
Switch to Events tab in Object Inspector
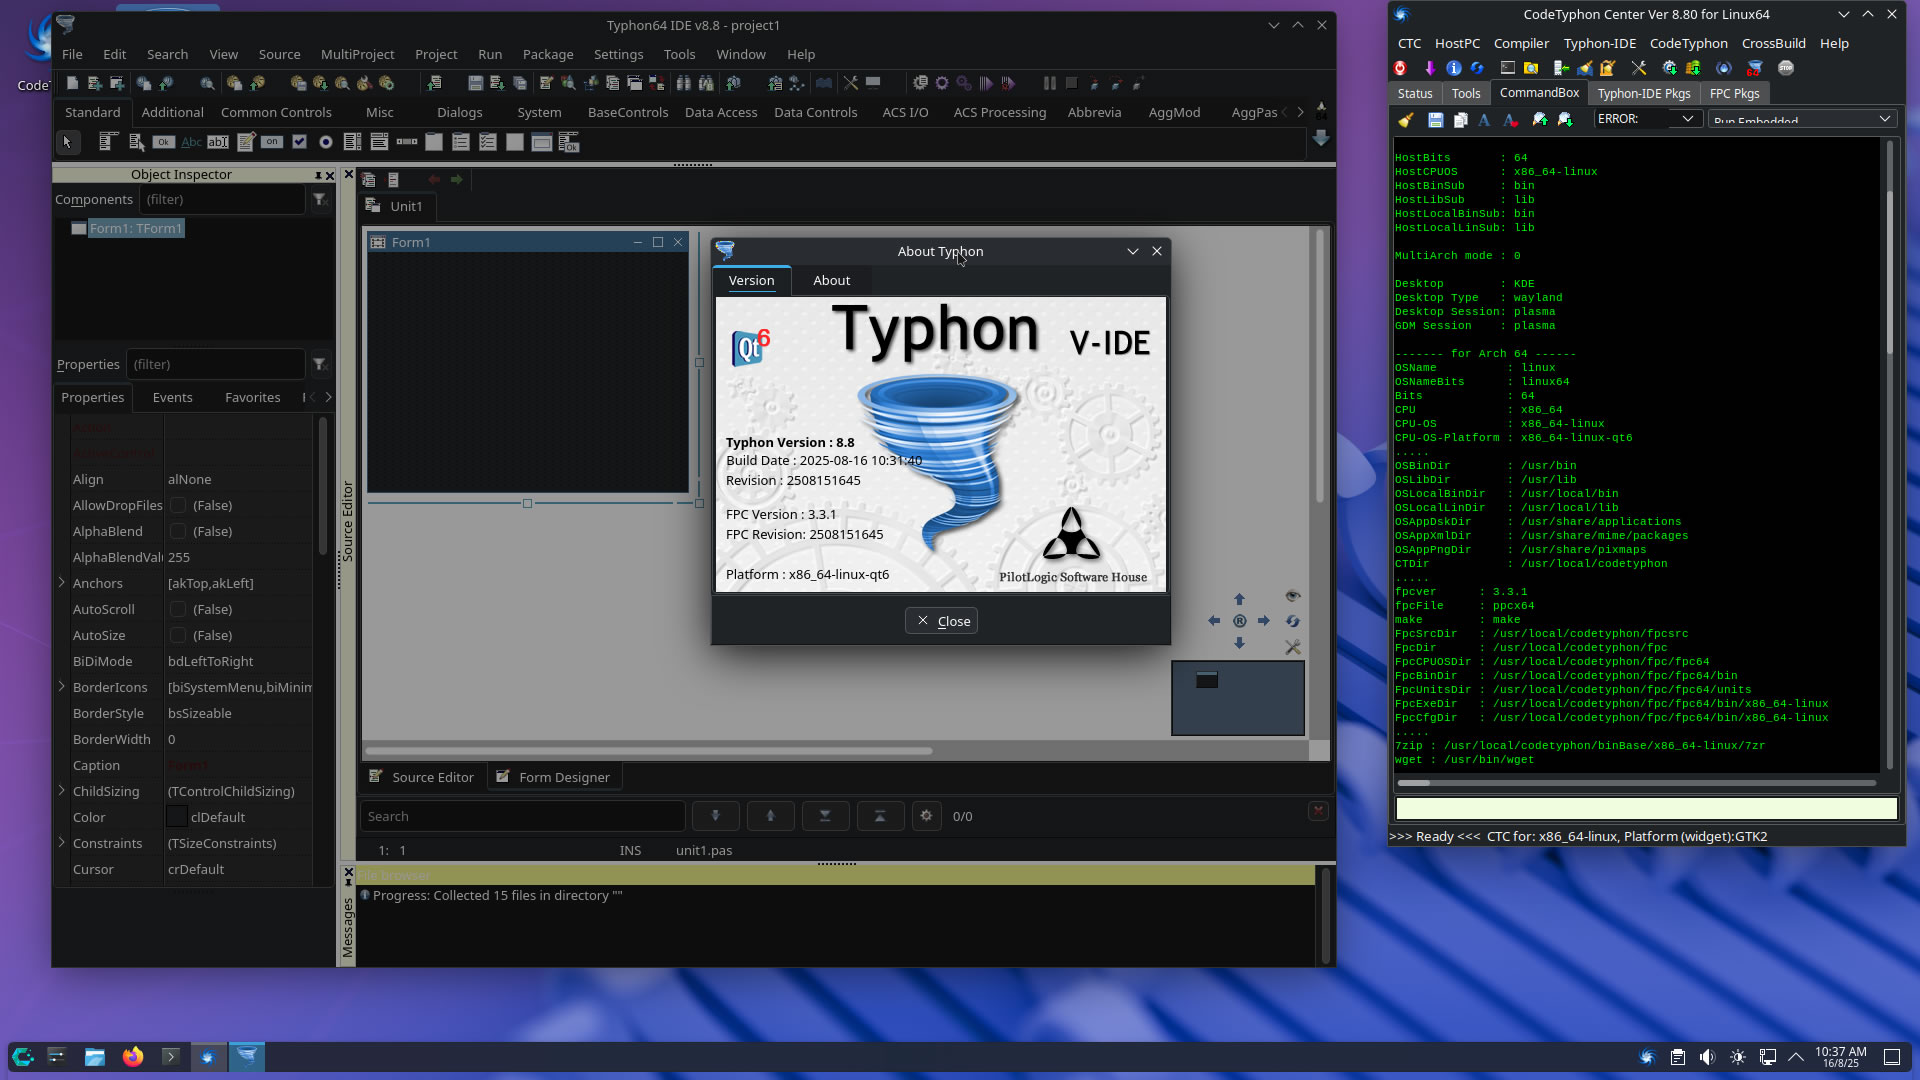[x=172, y=397]
